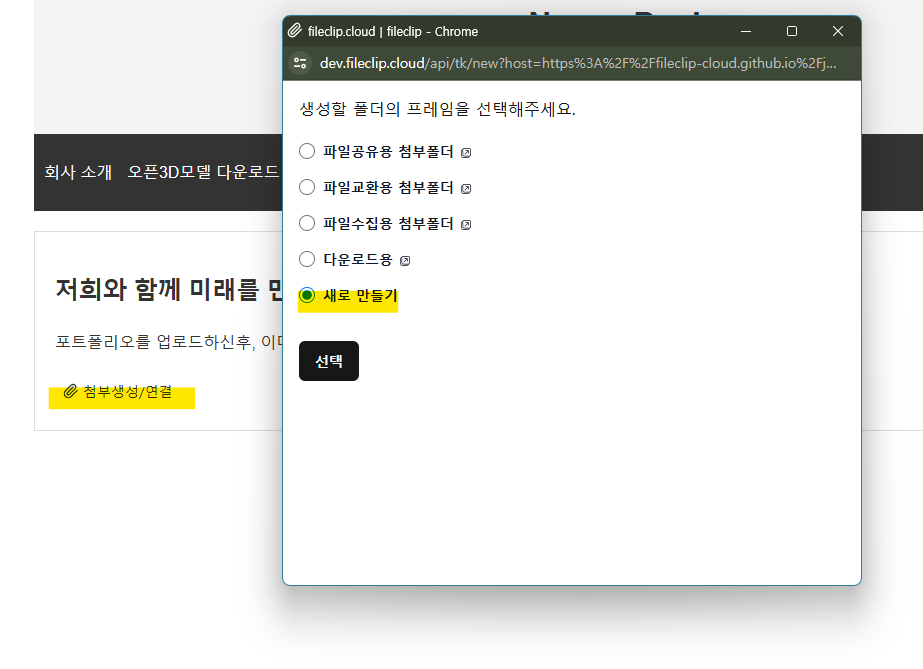Open the external-link icon next to 다운로드용
This screenshot has width=923, height=669.
coord(405,259)
